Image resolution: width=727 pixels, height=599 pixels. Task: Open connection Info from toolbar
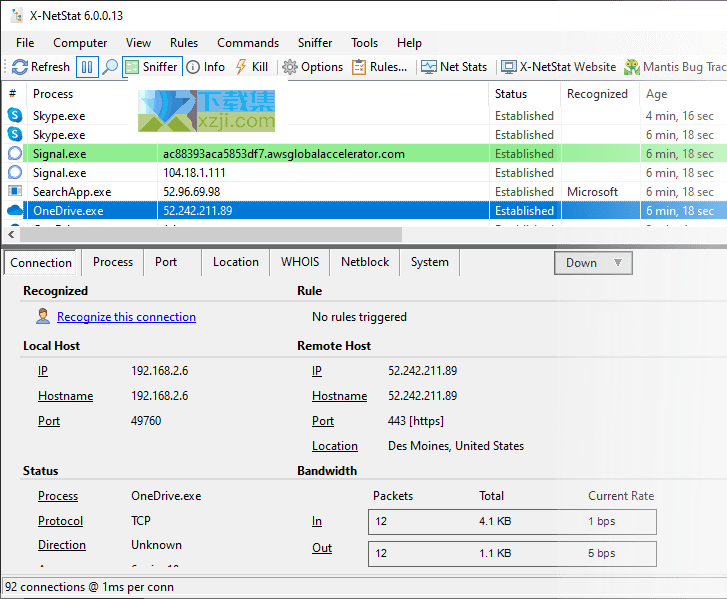pos(205,67)
